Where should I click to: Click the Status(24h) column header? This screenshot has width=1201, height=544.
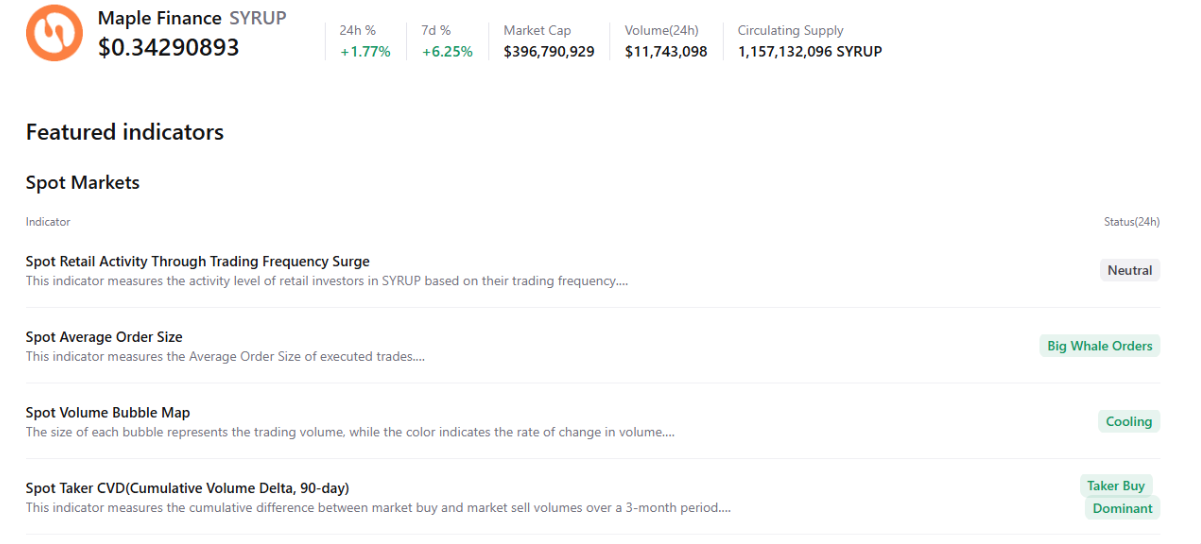point(1124,222)
